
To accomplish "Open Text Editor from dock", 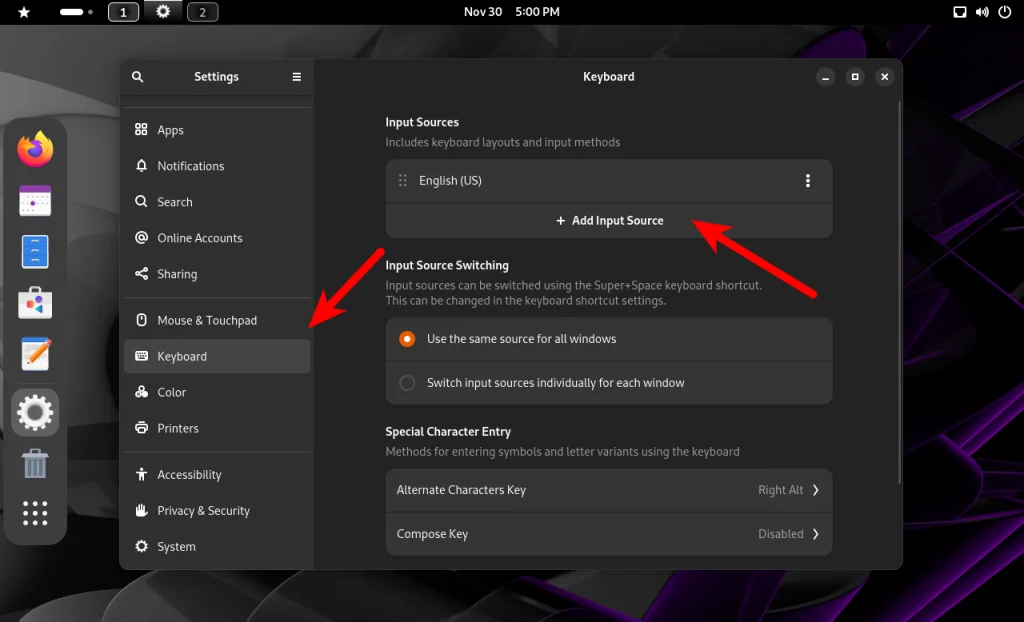I will (x=35, y=353).
